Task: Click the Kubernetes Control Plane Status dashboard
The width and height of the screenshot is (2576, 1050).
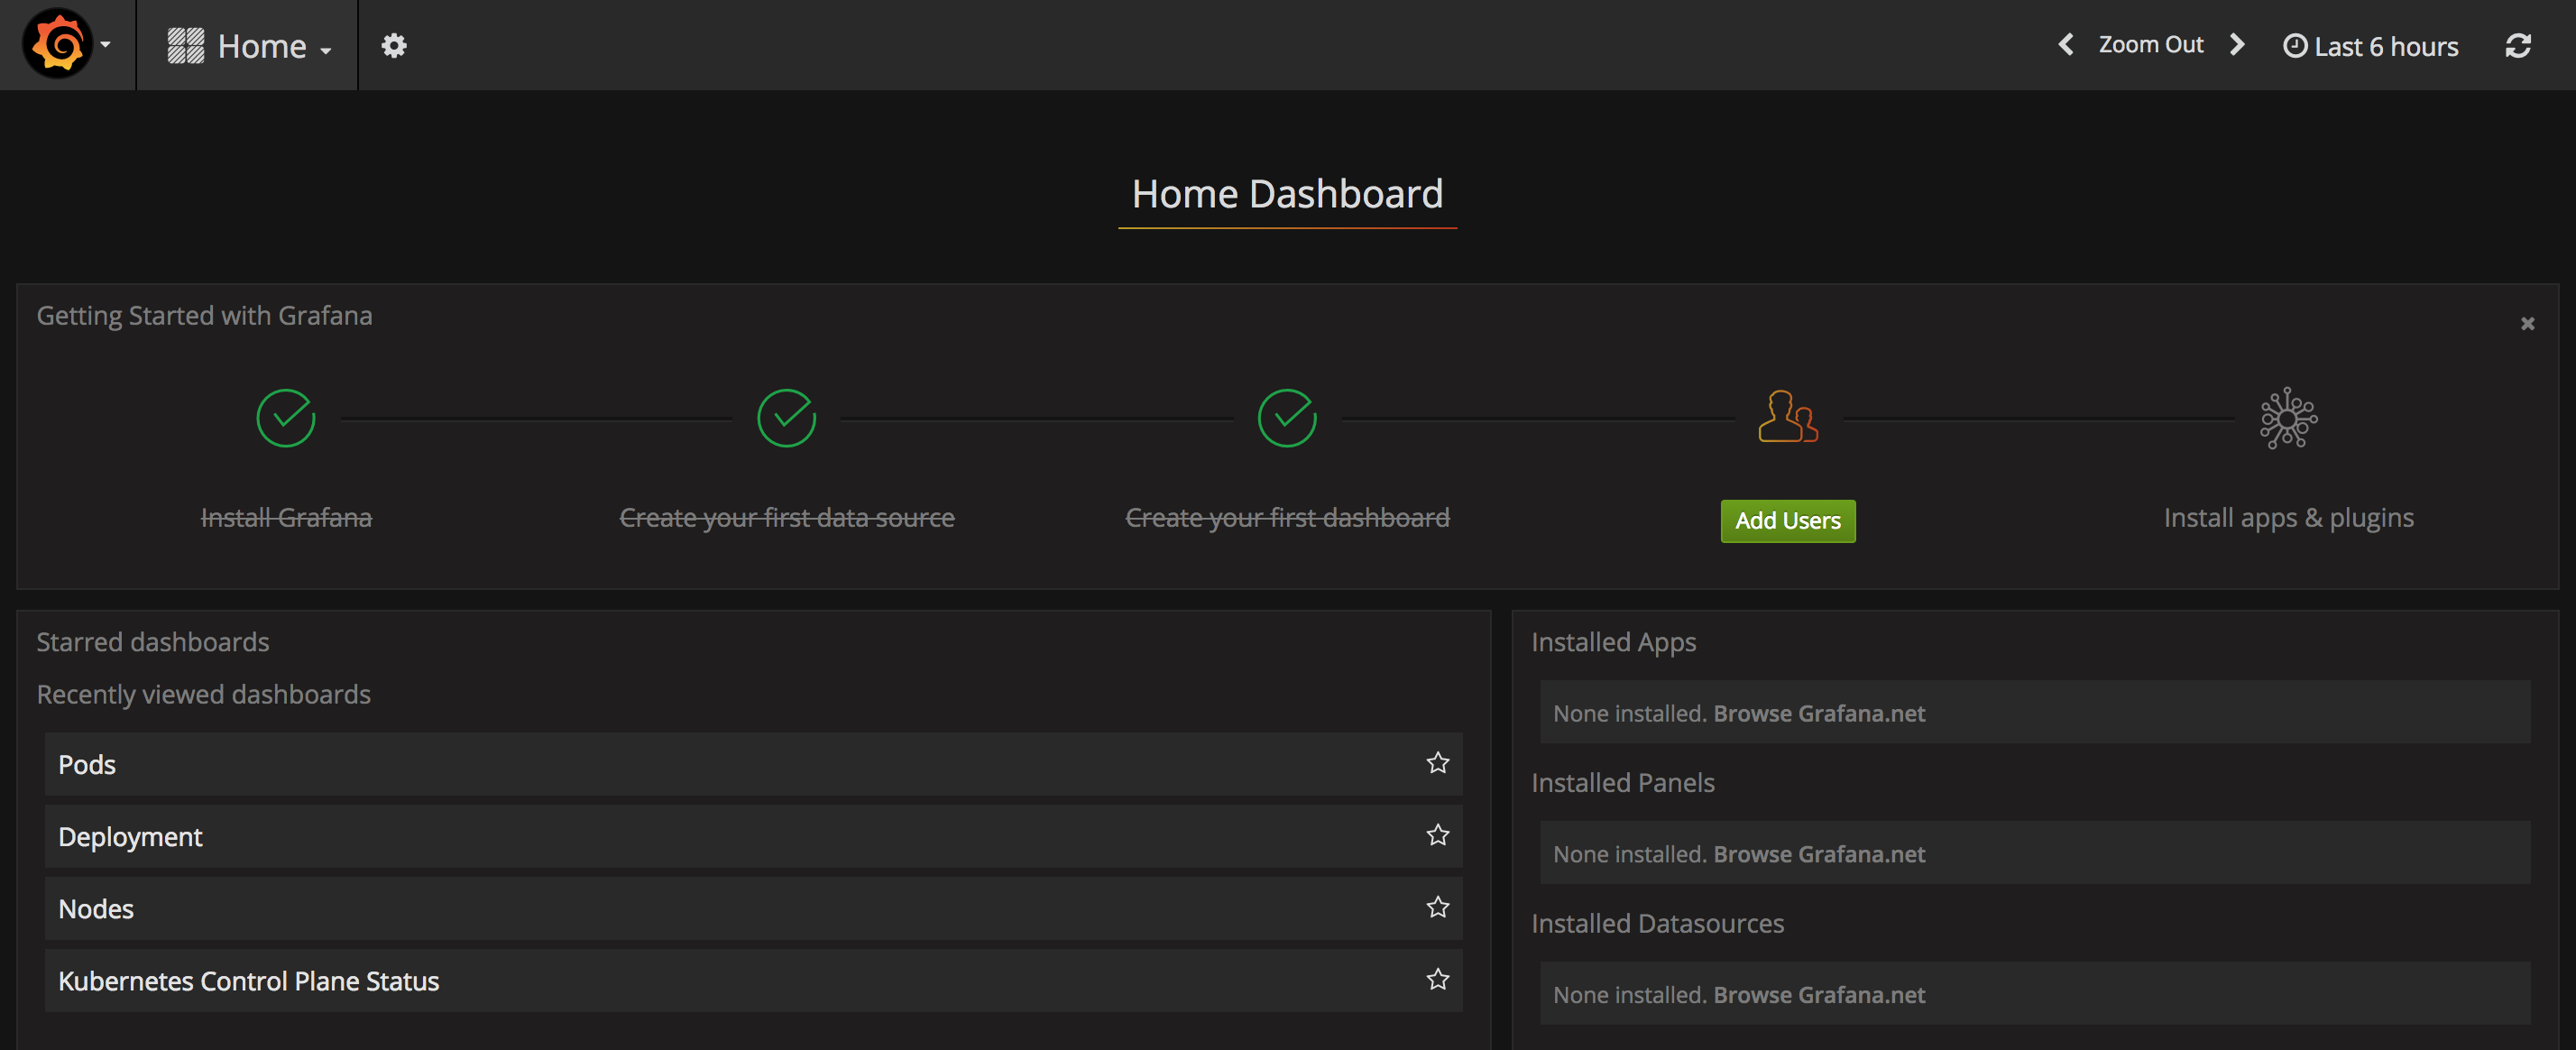Action: click(248, 980)
